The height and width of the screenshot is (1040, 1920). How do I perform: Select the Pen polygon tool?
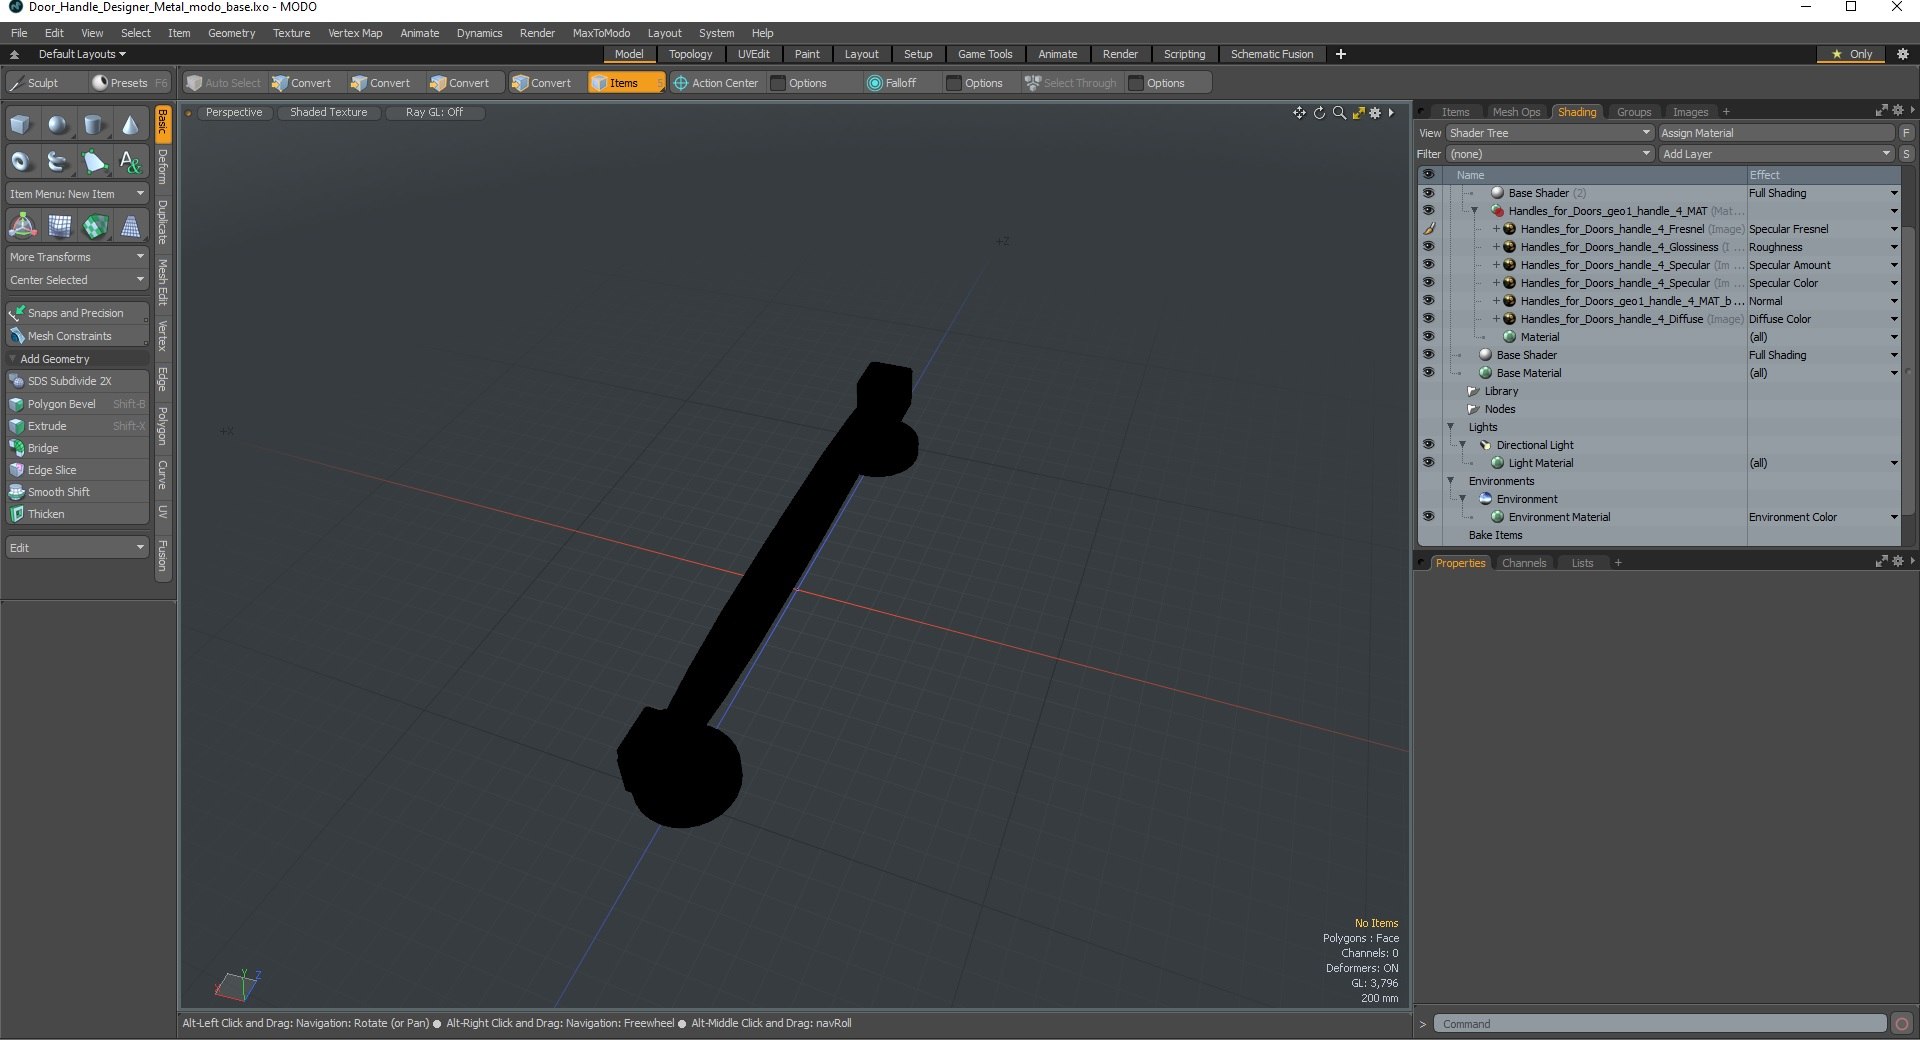coord(94,161)
